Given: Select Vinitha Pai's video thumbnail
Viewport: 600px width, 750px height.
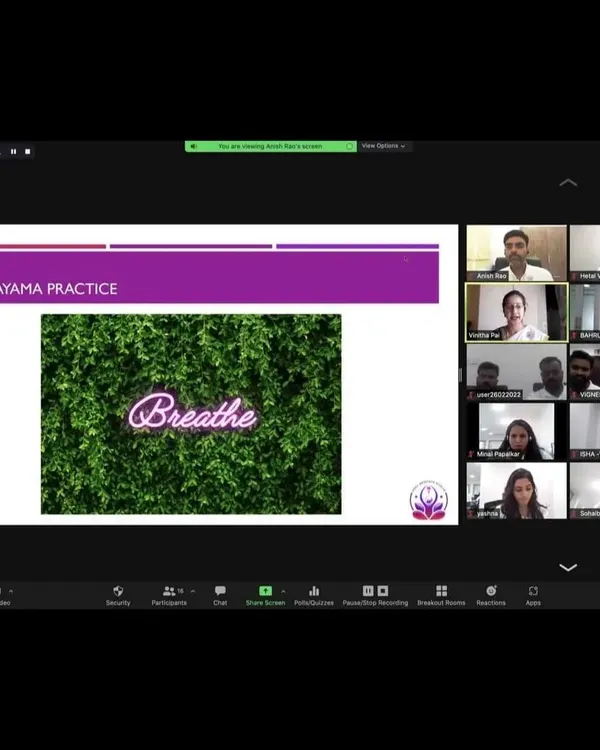Looking at the screenshot, I should click(x=517, y=312).
